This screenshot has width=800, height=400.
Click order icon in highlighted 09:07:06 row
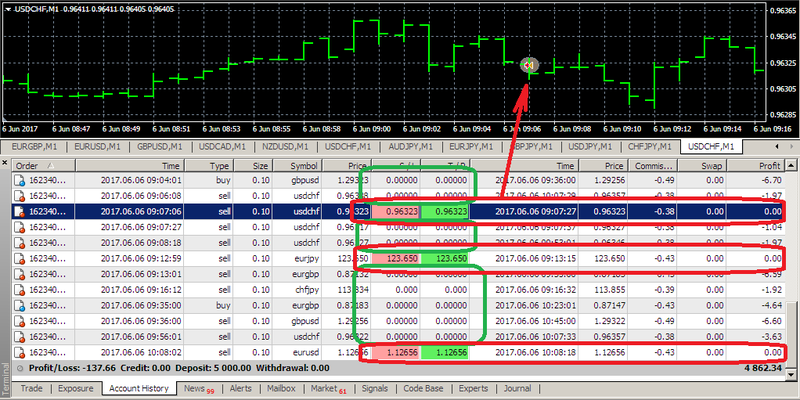pyautogui.click(x=20, y=212)
